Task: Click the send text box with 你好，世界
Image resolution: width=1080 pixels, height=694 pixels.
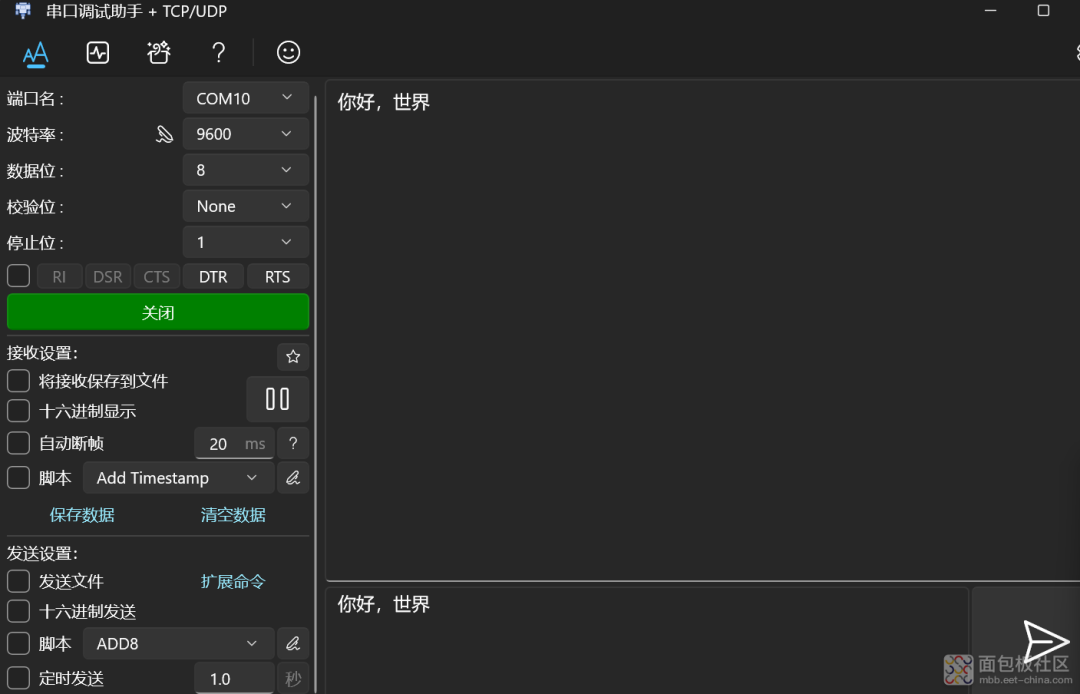Action: (647, 640)
